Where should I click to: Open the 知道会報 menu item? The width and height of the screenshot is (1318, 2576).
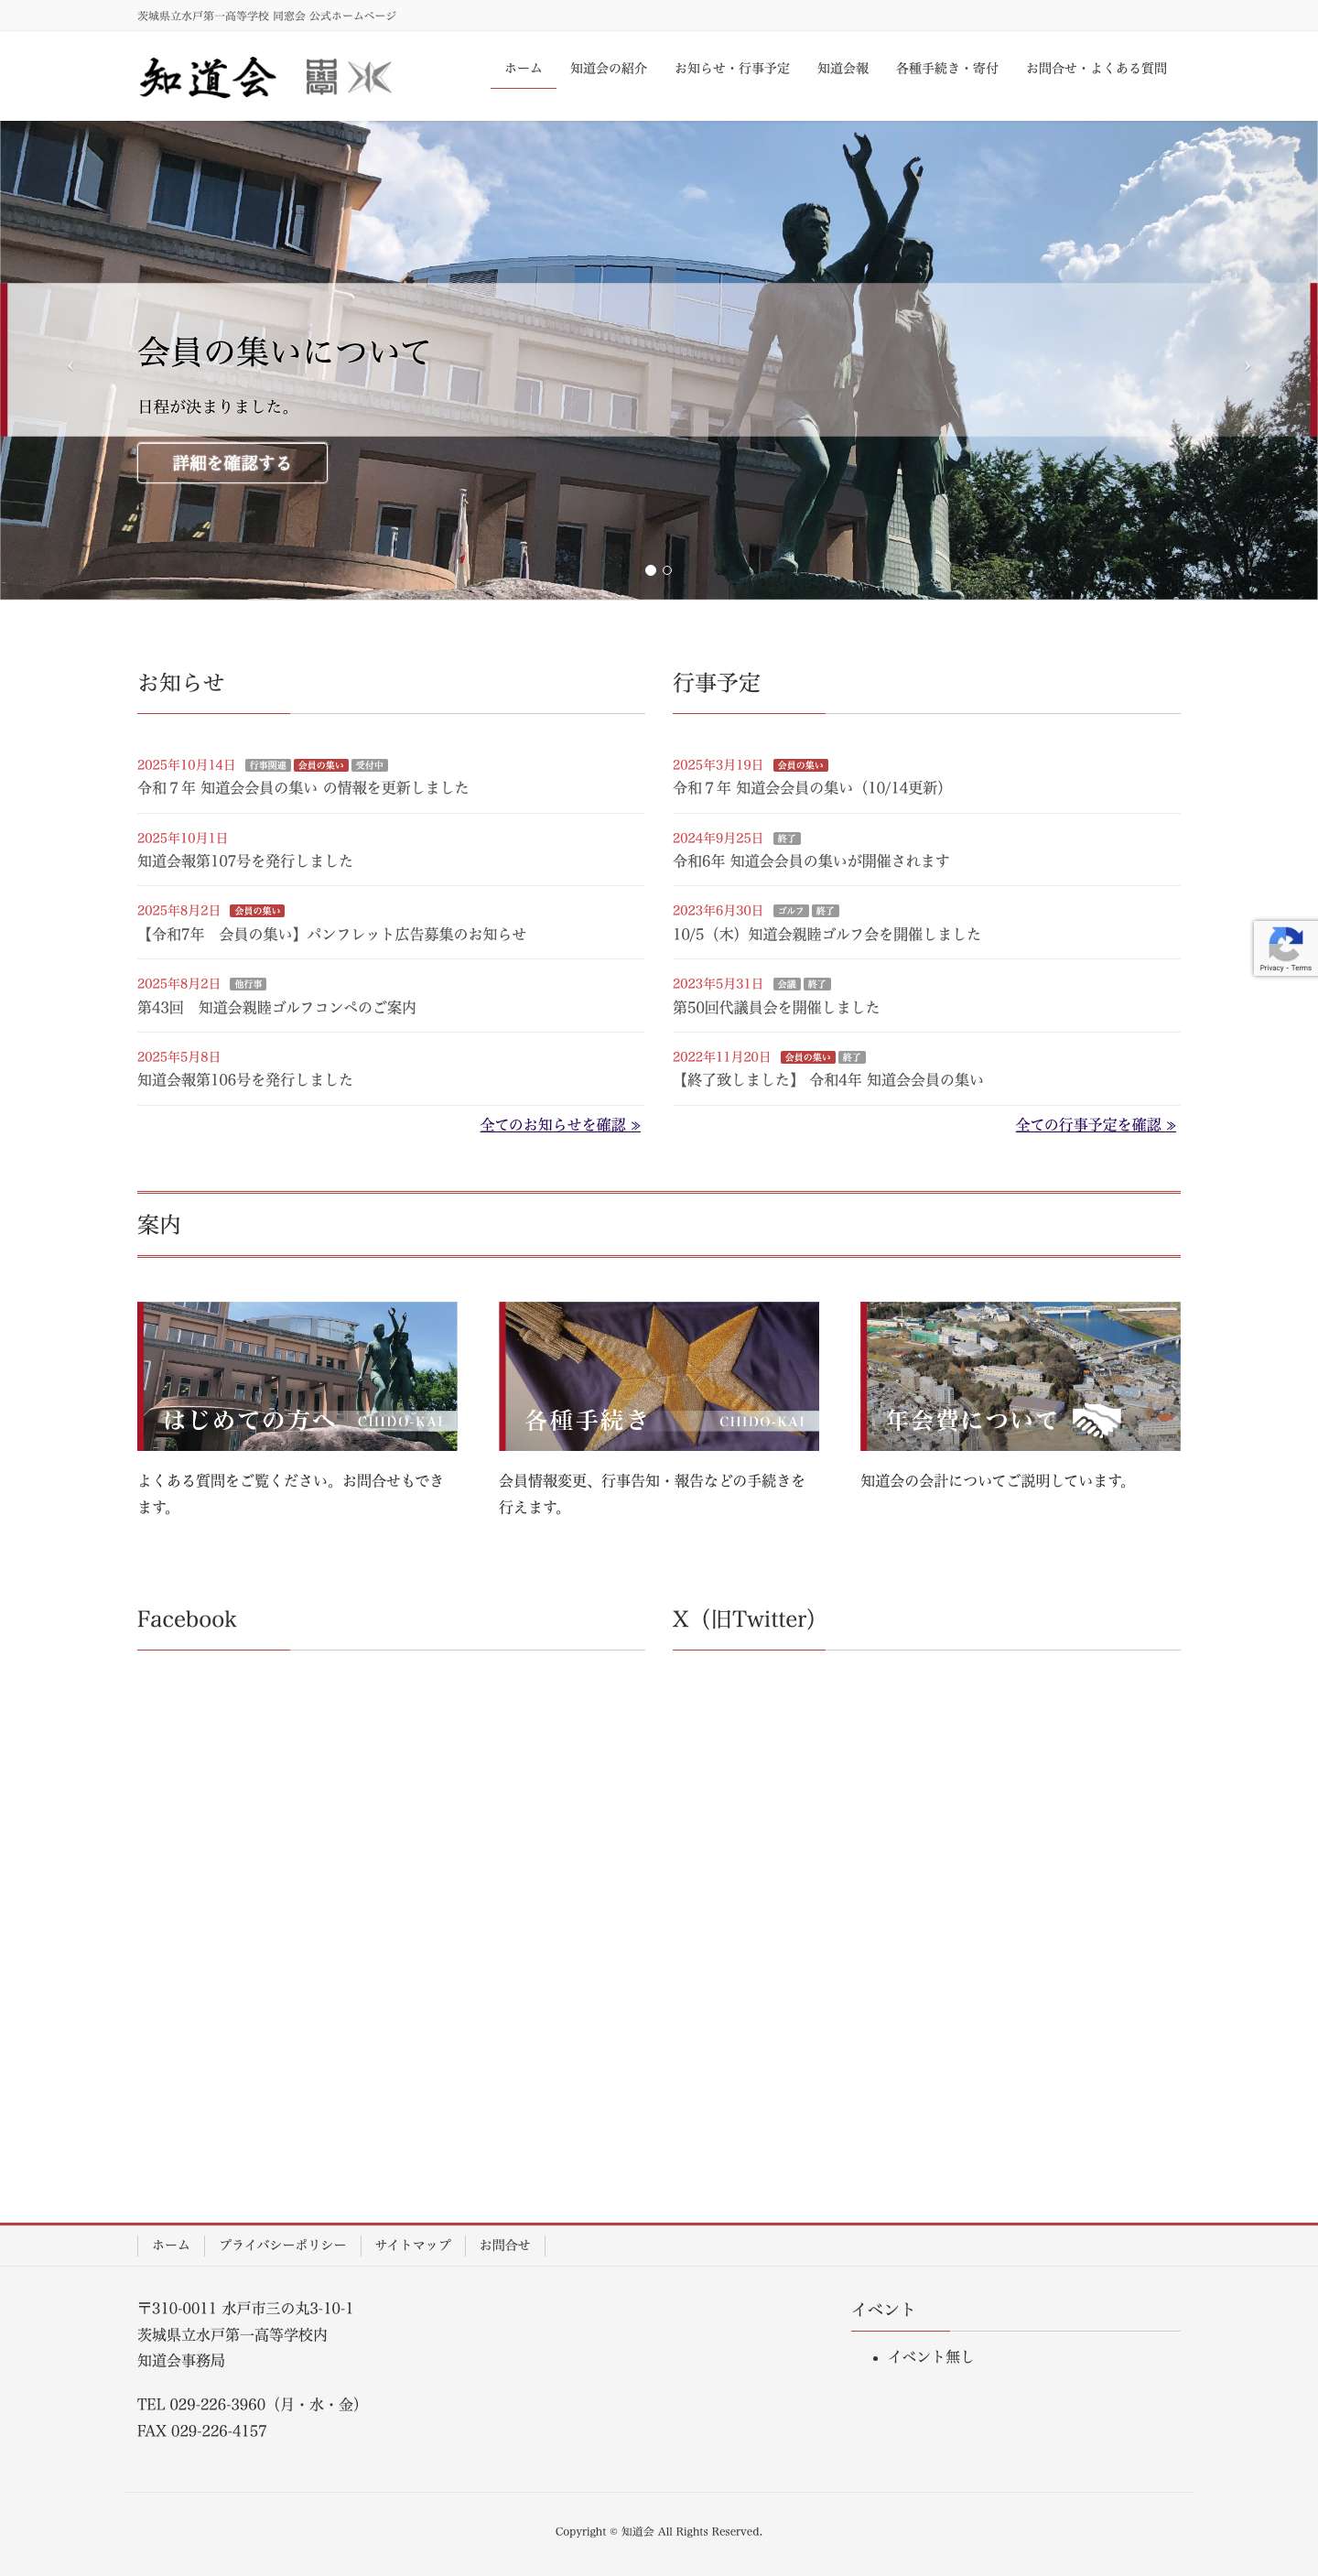(x=843, y=68)
